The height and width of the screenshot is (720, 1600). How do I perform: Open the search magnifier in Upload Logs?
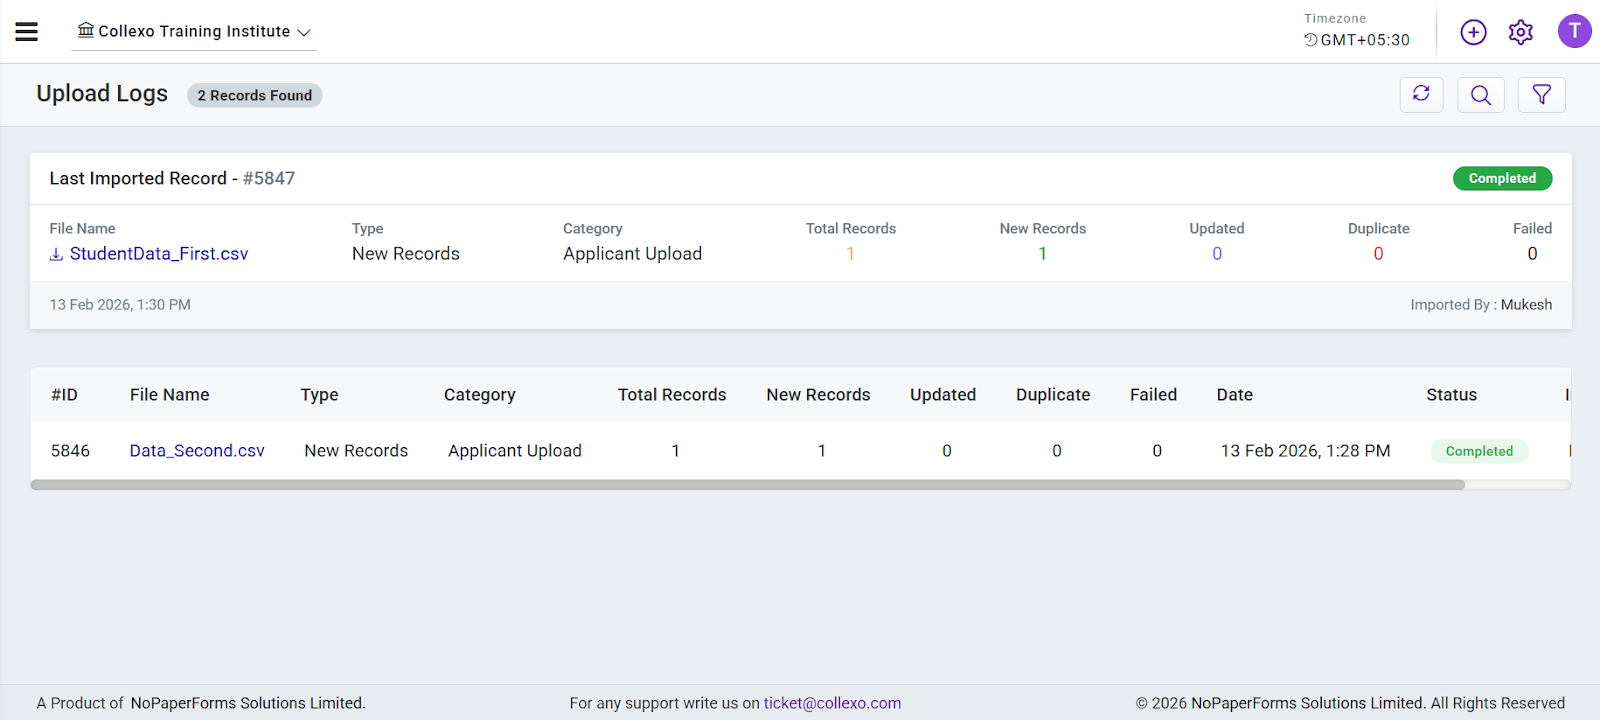1481,95
